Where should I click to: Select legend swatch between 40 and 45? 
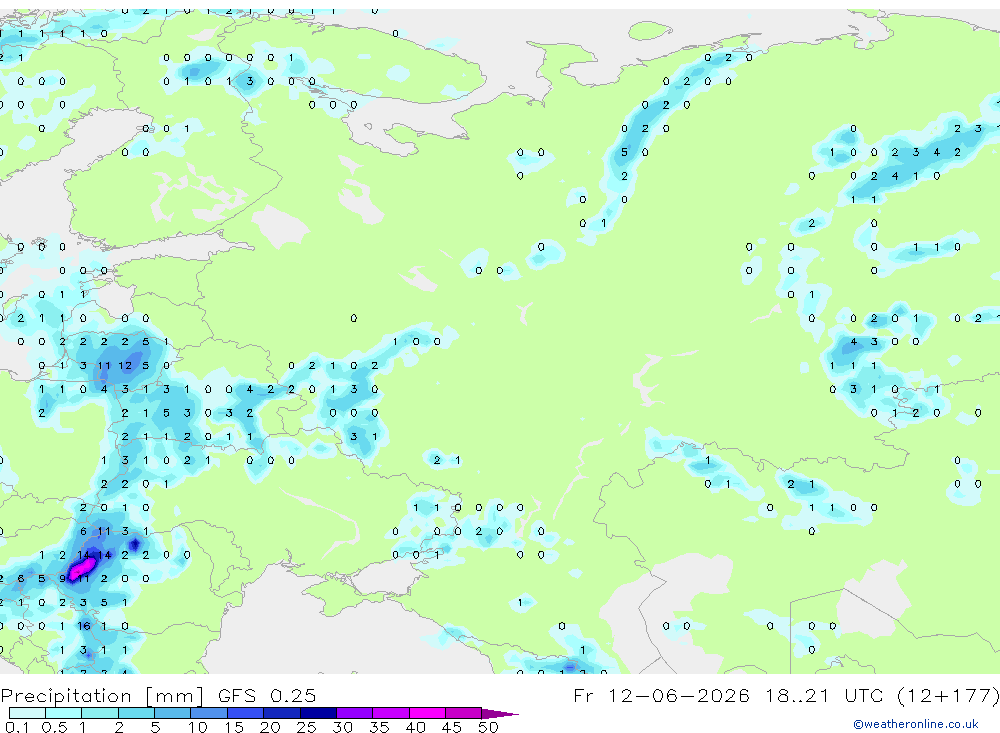(427, 713)
